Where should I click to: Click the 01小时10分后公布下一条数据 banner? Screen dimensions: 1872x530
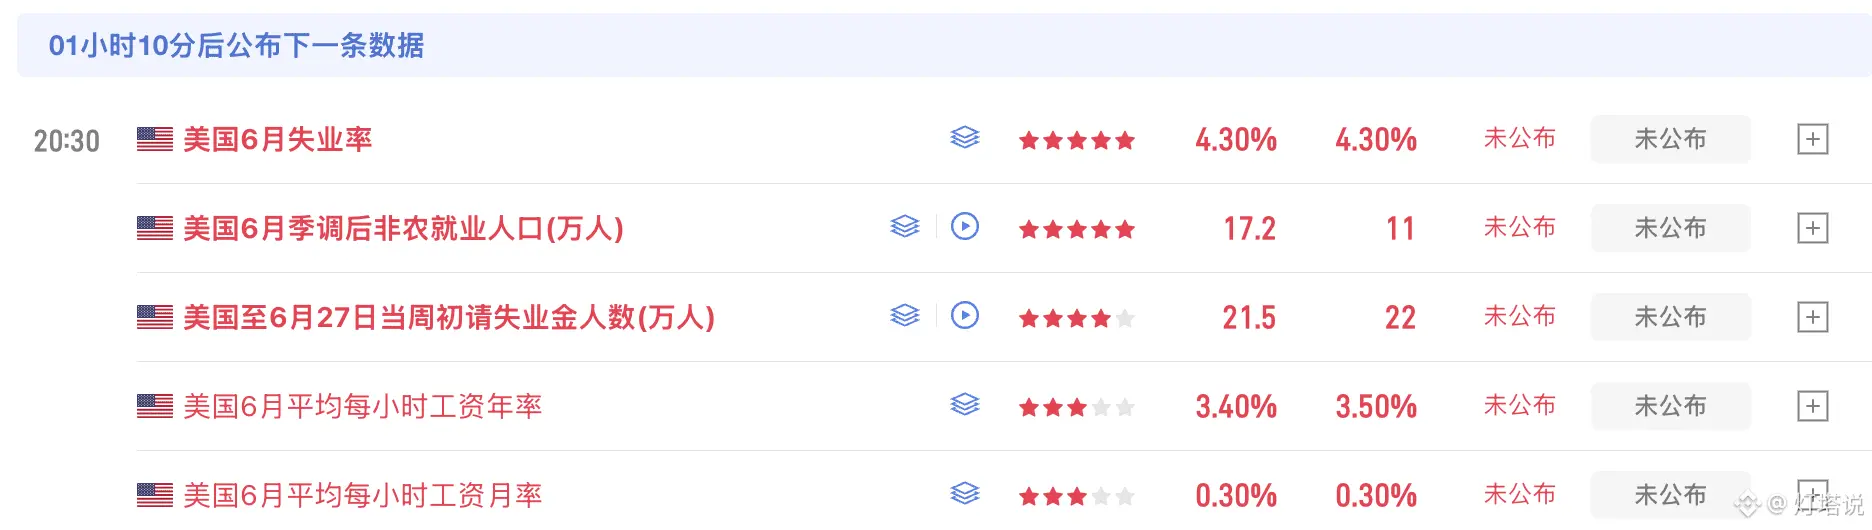tap(944, 45)
